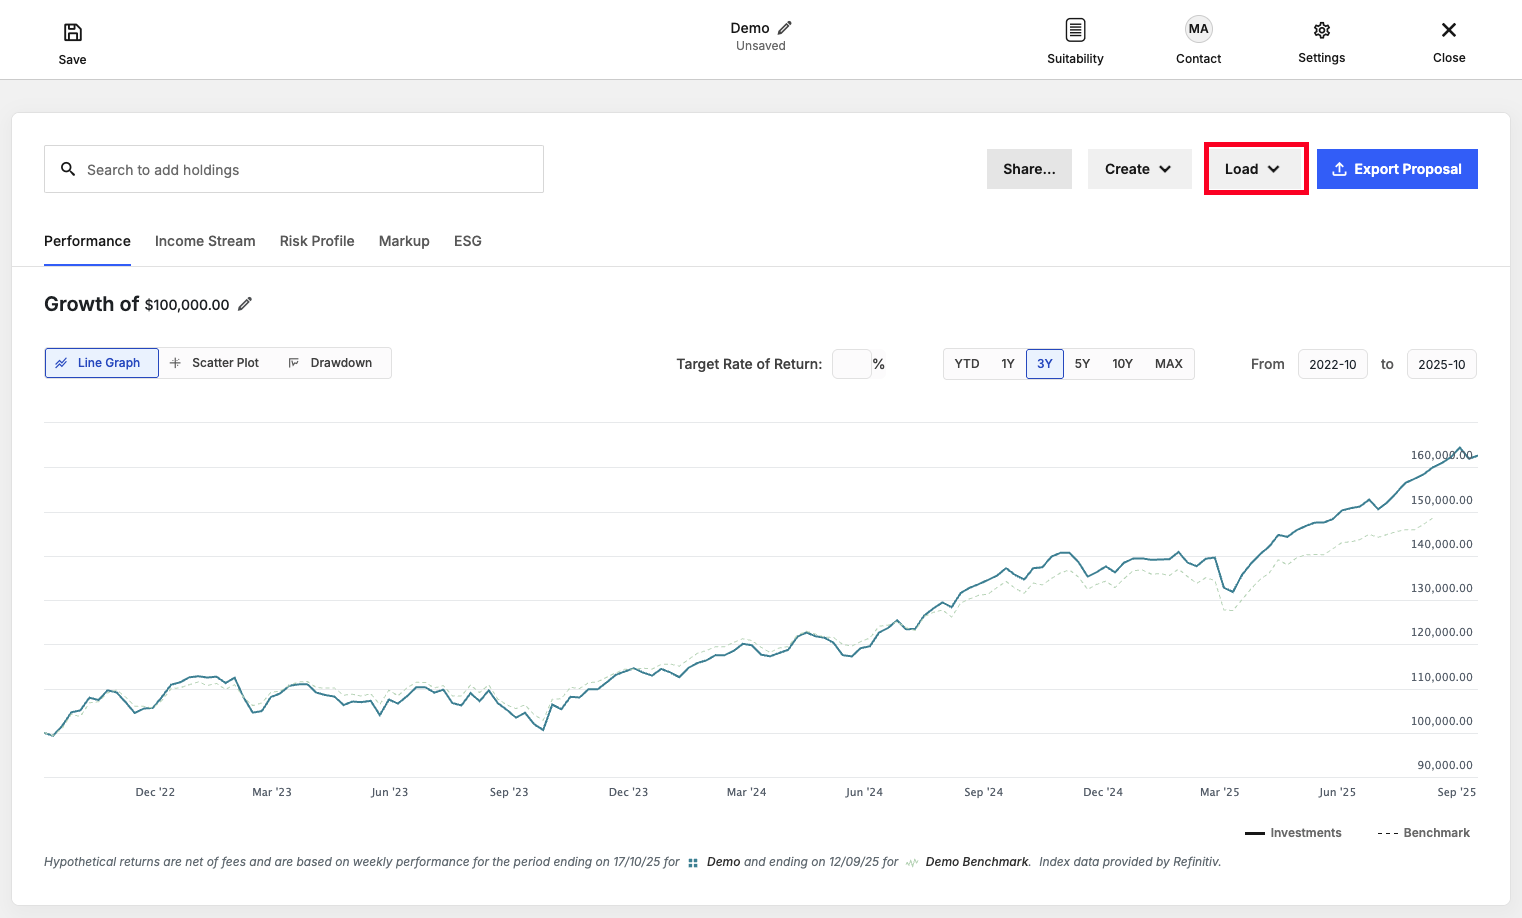Image resolution: width=1522 pixels, height=918 pixels.
Task: Click the Target Rate of Return field
Action: 851,364
